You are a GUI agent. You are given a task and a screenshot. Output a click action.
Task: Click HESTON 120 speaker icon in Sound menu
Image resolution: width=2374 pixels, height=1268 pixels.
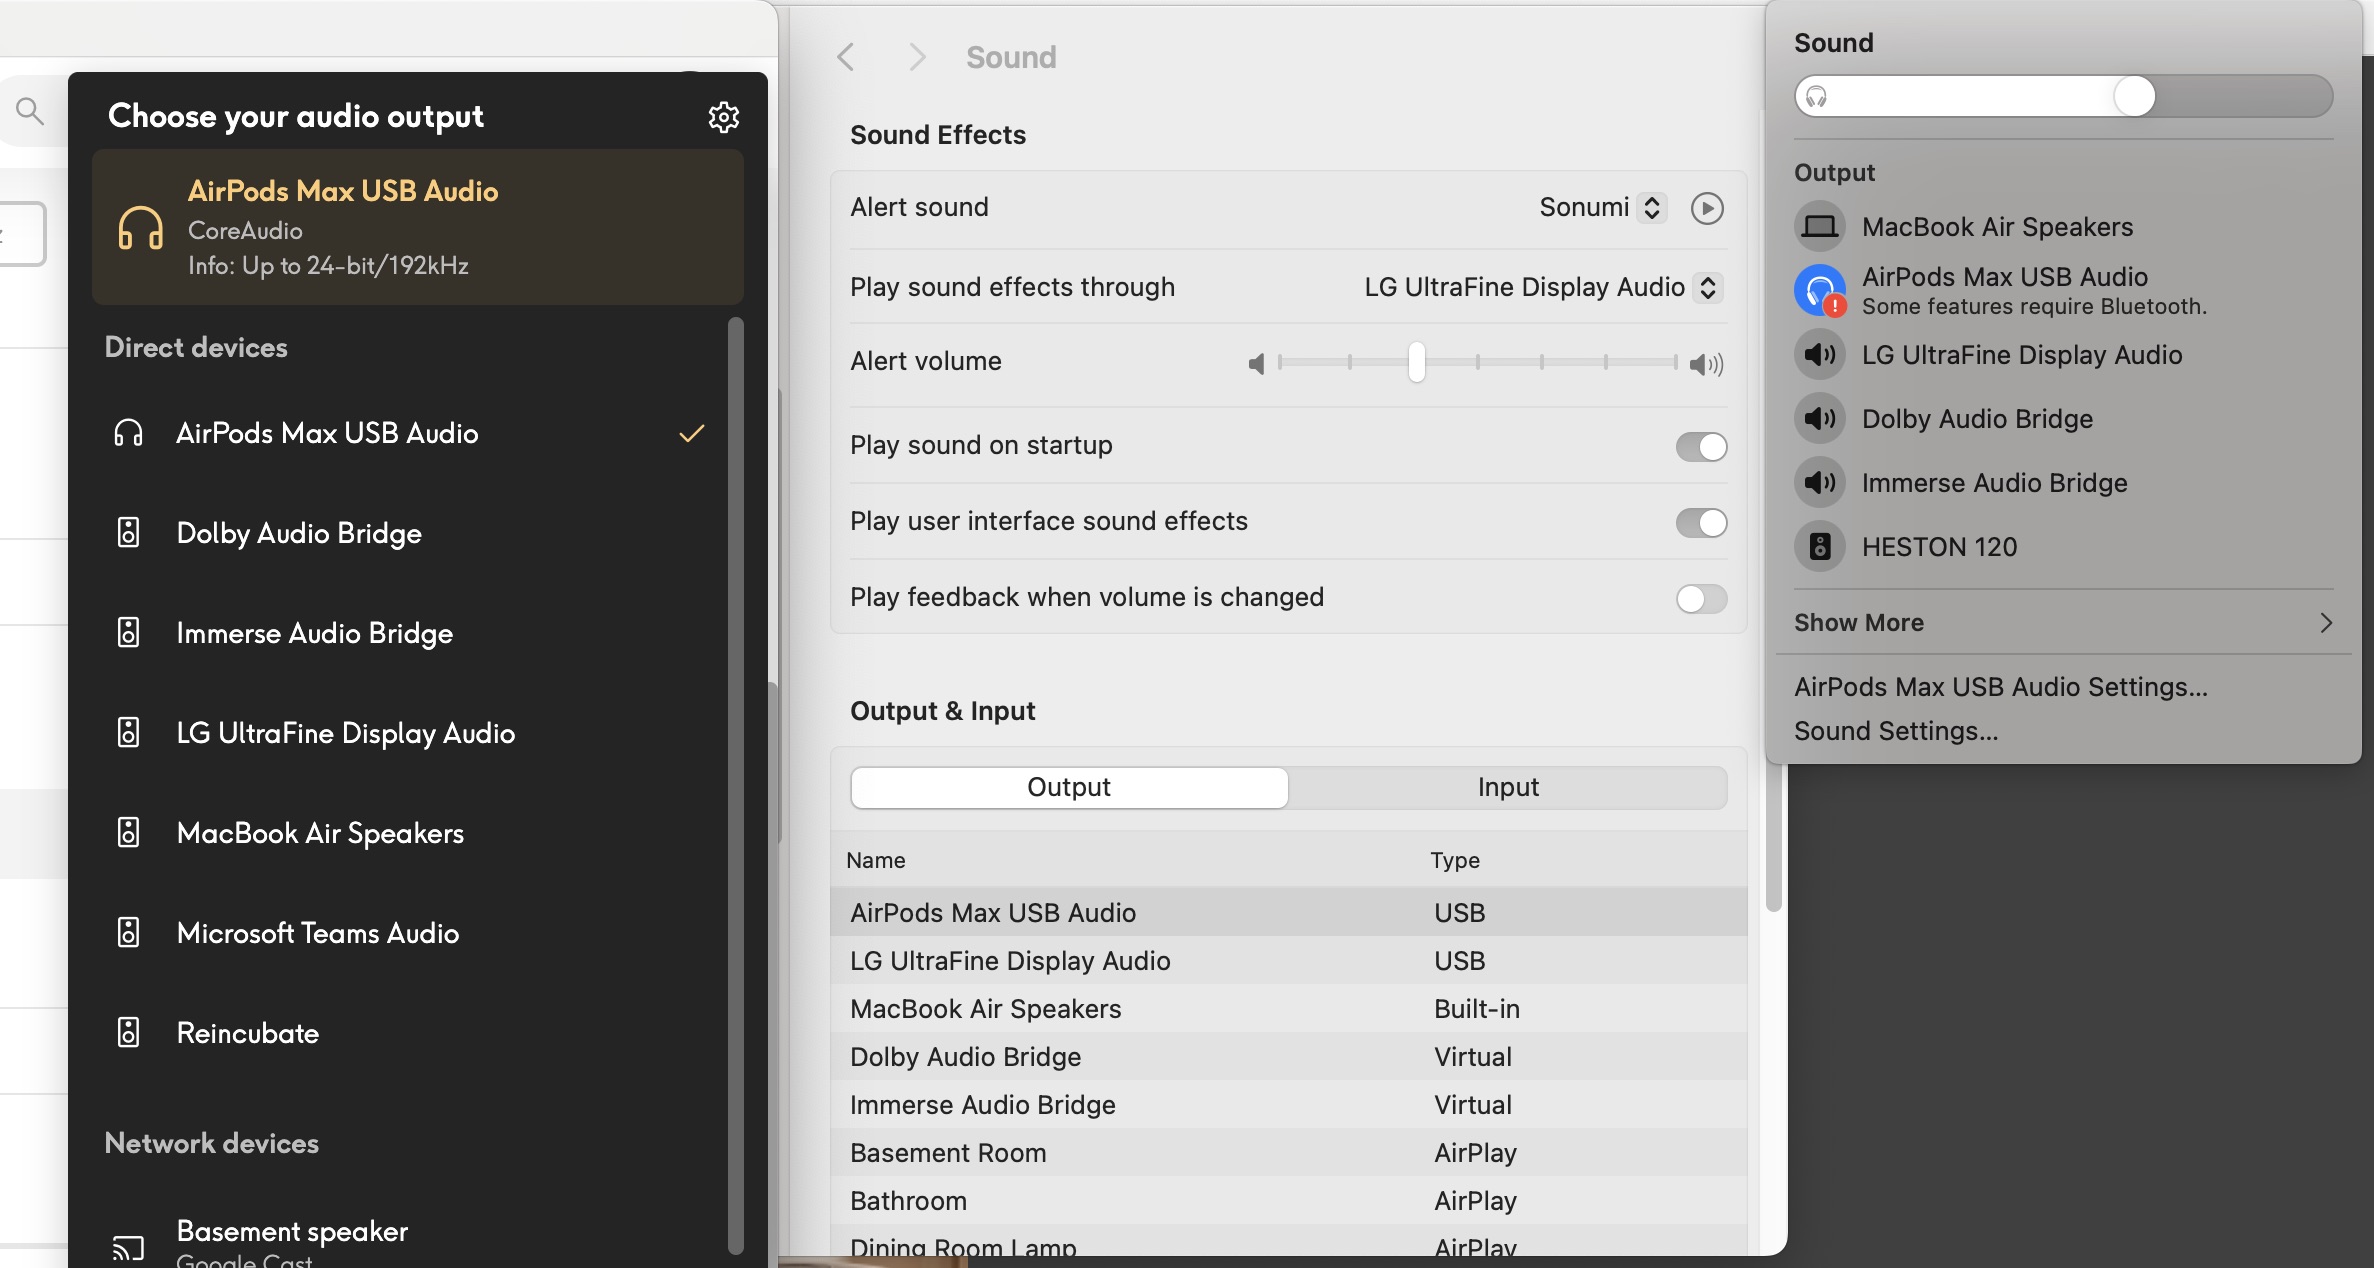(1820, 547)
